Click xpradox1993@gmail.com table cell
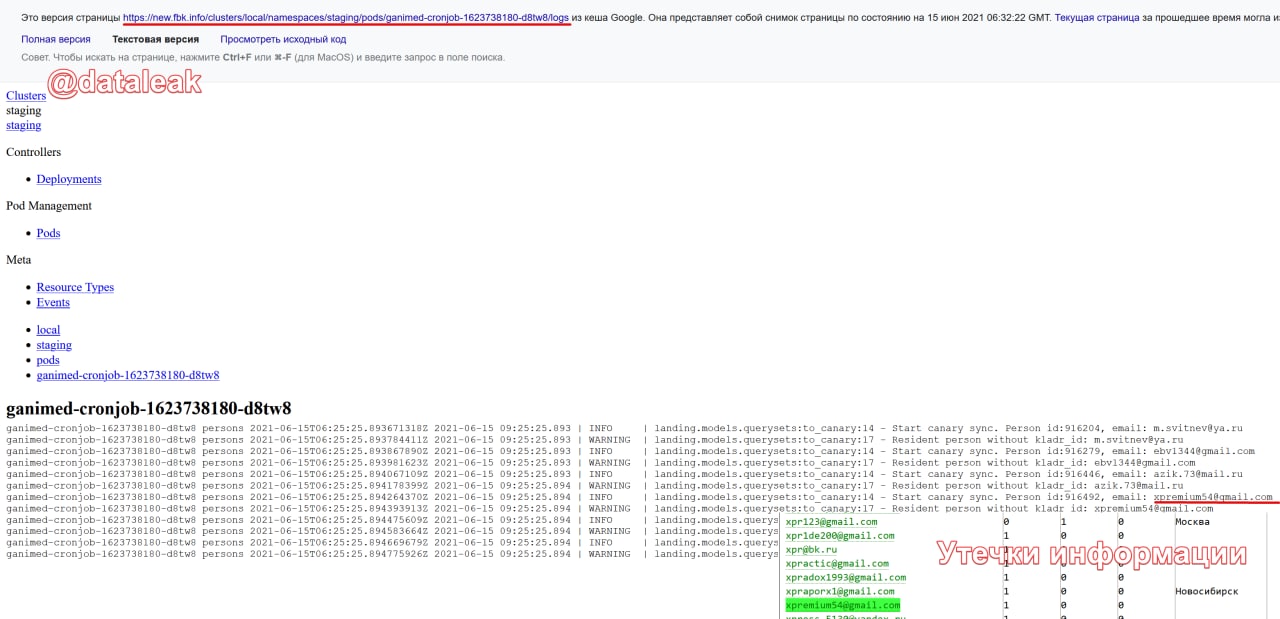 846,578
